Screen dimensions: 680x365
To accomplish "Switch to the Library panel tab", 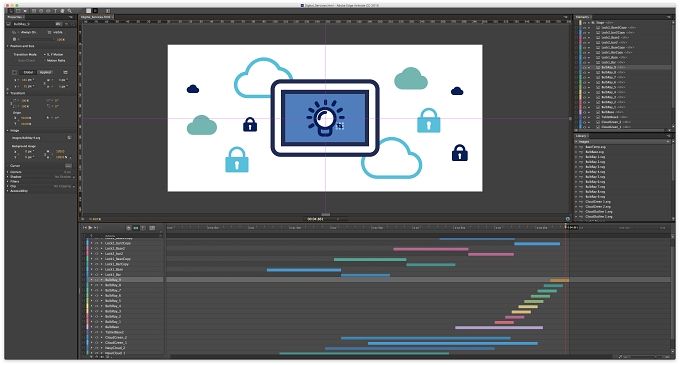I will point(581,136).
